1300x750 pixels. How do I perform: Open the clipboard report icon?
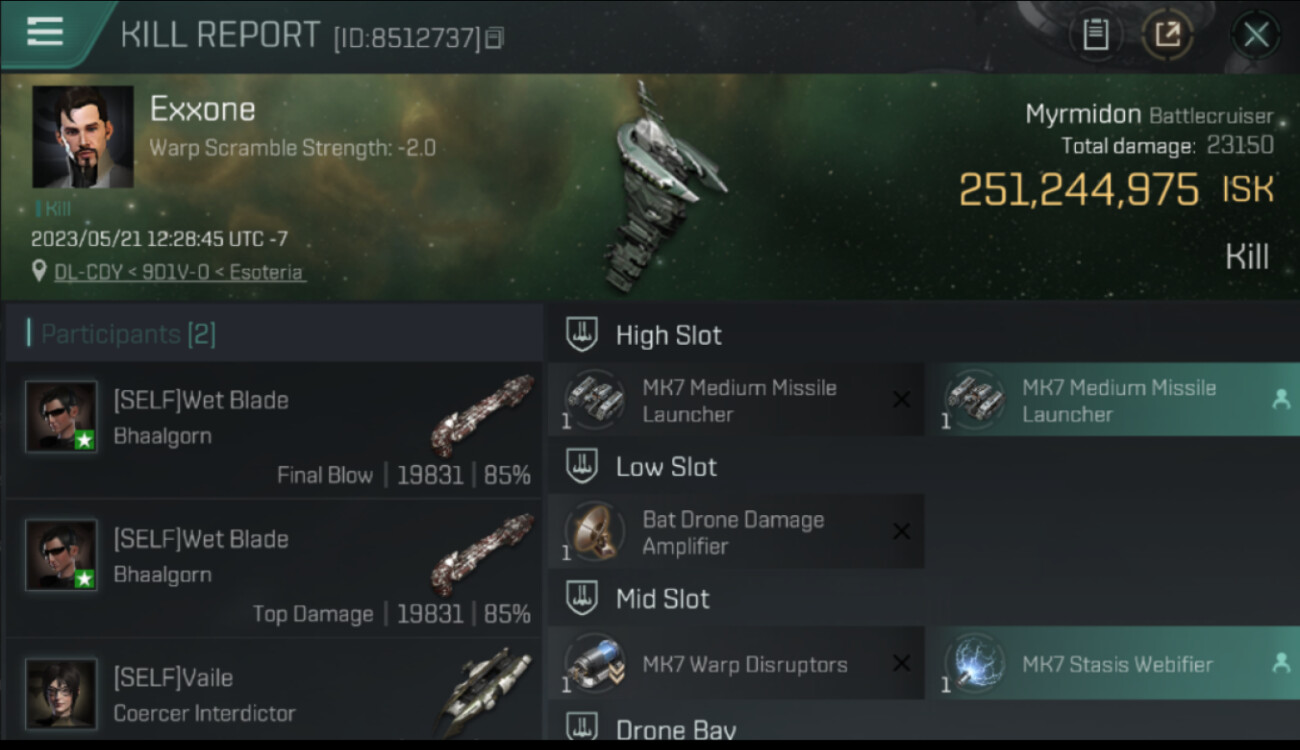[1096, 35]
